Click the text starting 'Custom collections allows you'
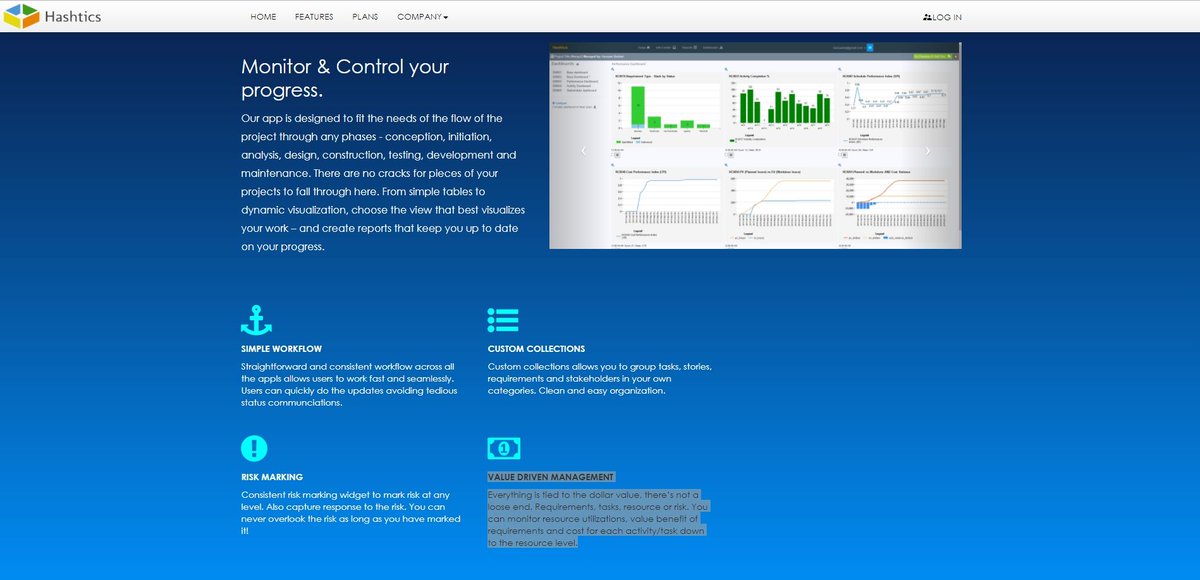The height and width of the screenshot is (580, 1200). point(600,378)
